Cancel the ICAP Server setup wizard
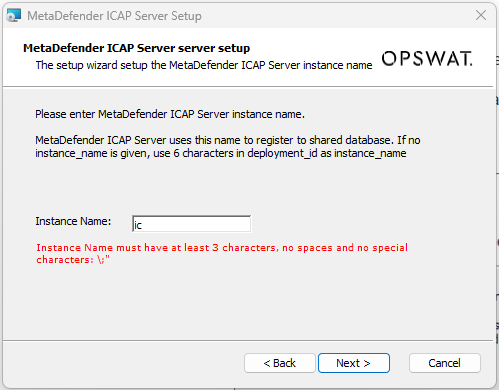 coord(445,363)
